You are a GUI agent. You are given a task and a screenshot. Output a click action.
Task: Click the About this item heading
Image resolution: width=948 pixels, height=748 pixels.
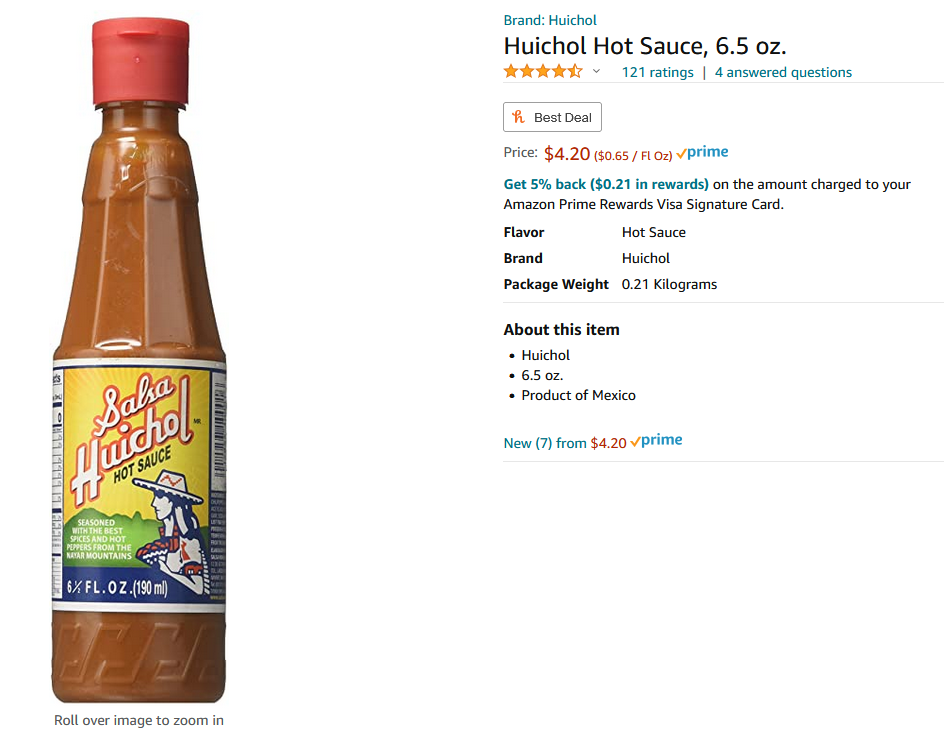(561, 330)
